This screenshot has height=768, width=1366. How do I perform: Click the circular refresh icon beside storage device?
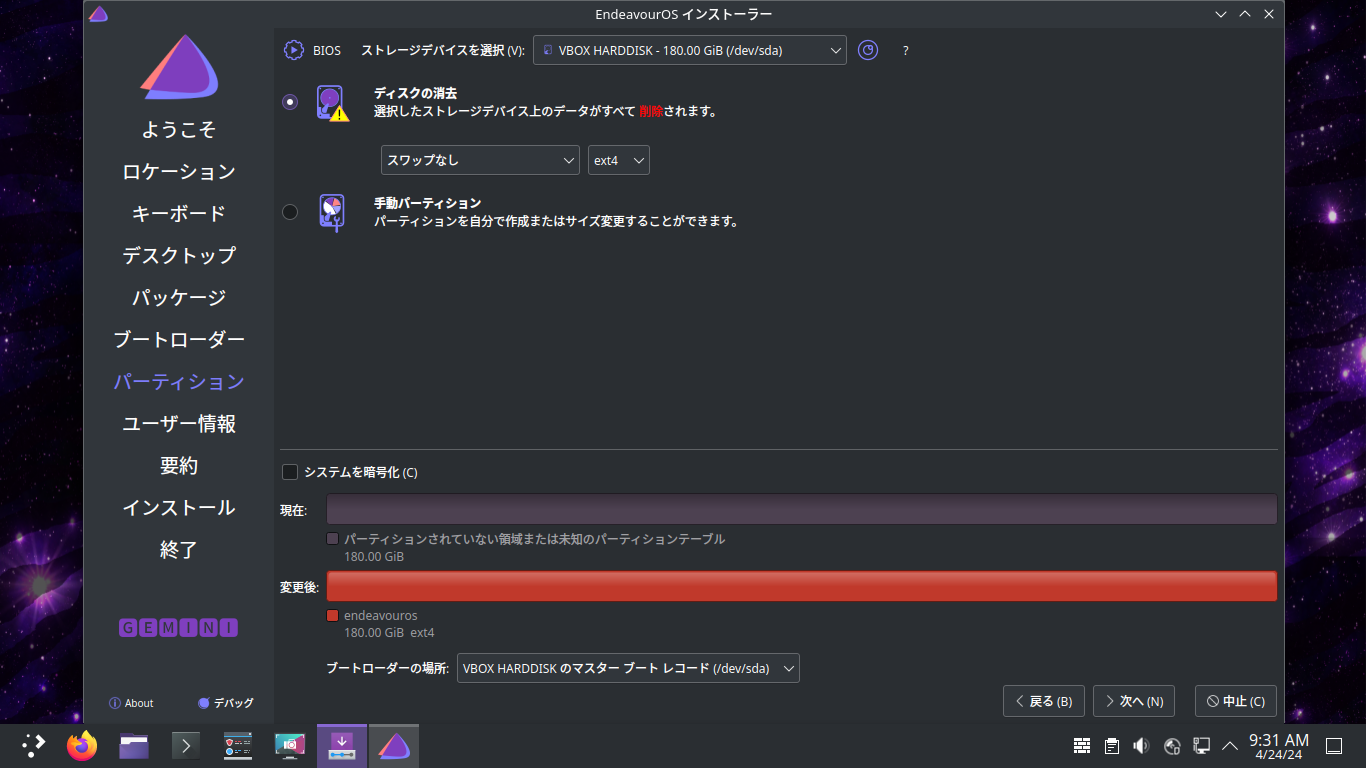point(868,50)
